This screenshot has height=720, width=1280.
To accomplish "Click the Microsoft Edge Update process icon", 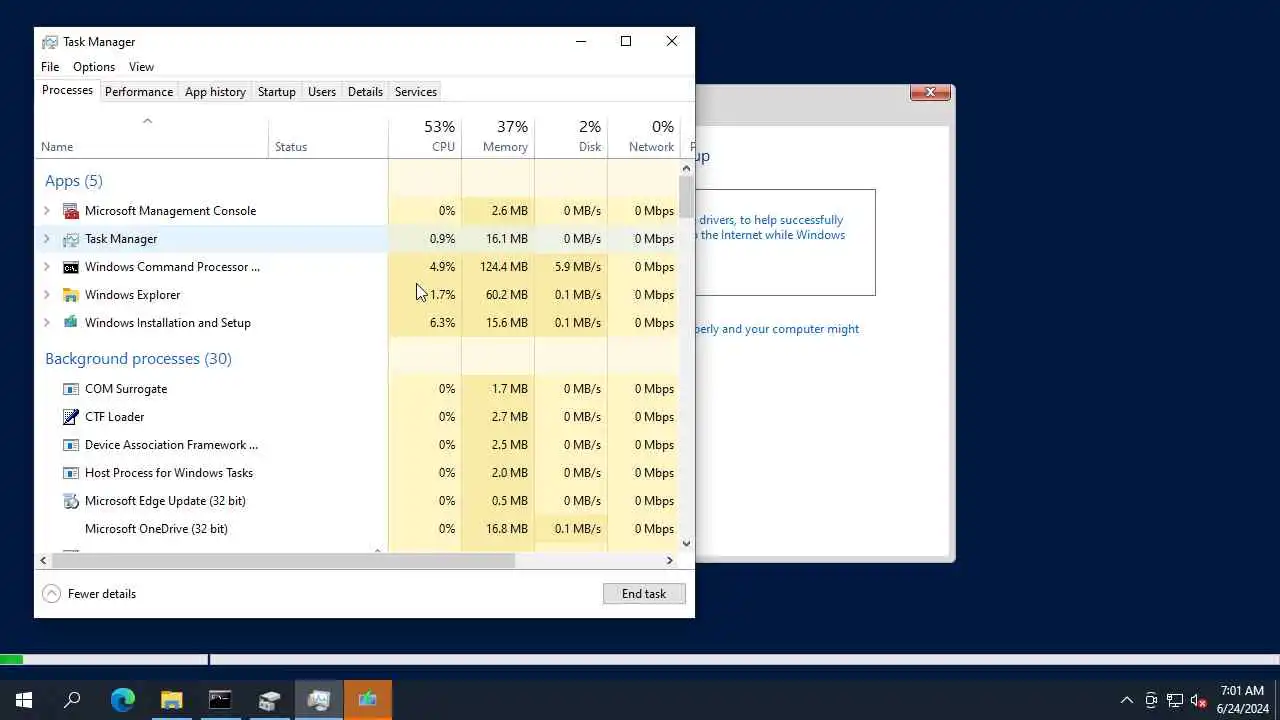I will (71, 501).
